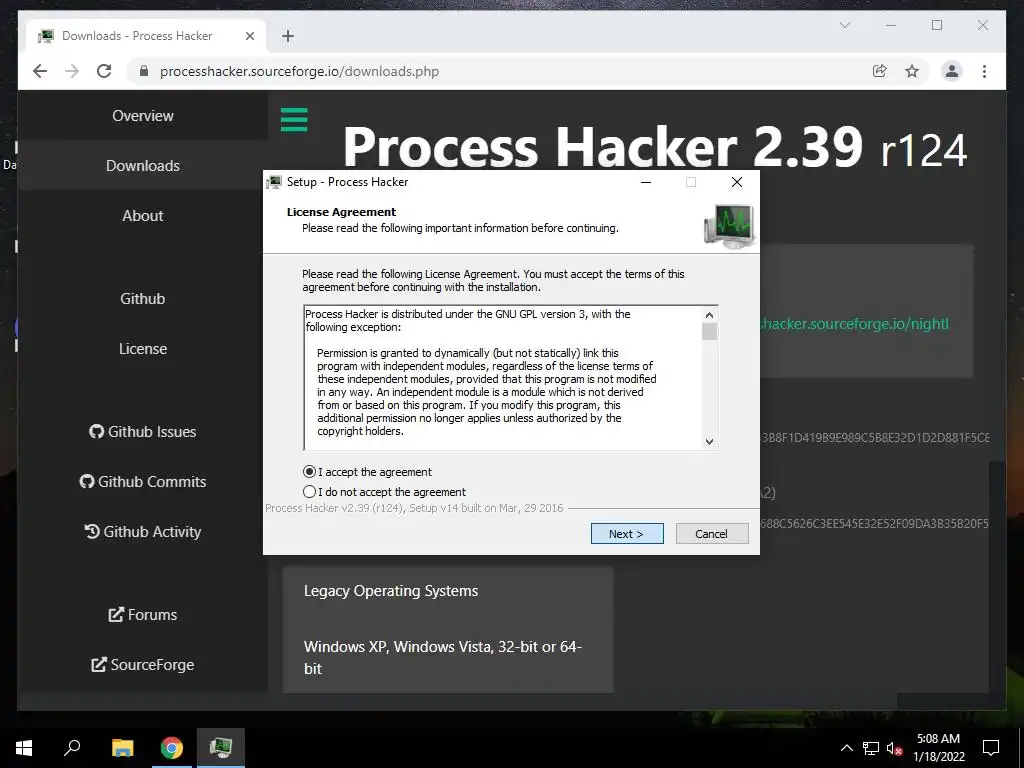Open Github Issues link

(x=143, y=432)
